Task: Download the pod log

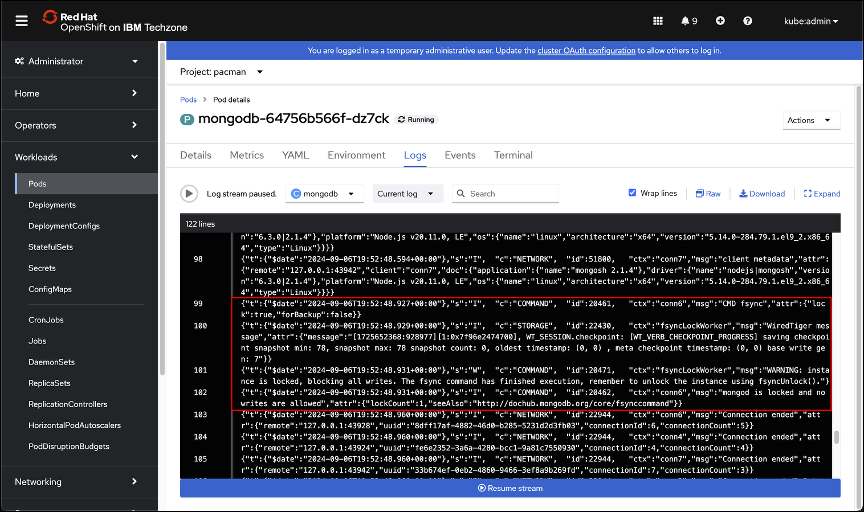Action: pyautogui.click(x=762, y=194)
